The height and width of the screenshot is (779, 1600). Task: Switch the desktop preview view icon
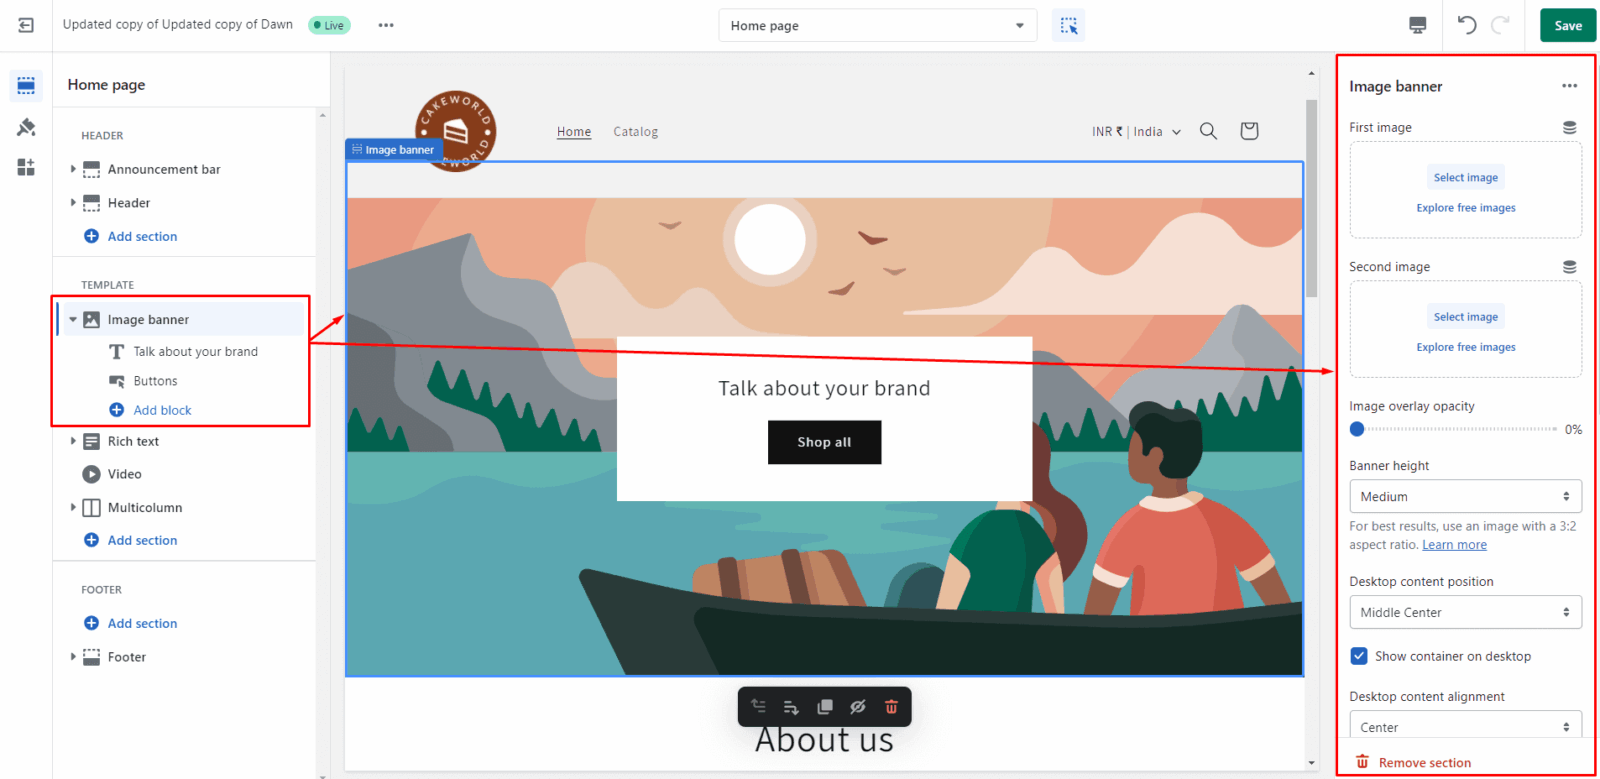1417,26
